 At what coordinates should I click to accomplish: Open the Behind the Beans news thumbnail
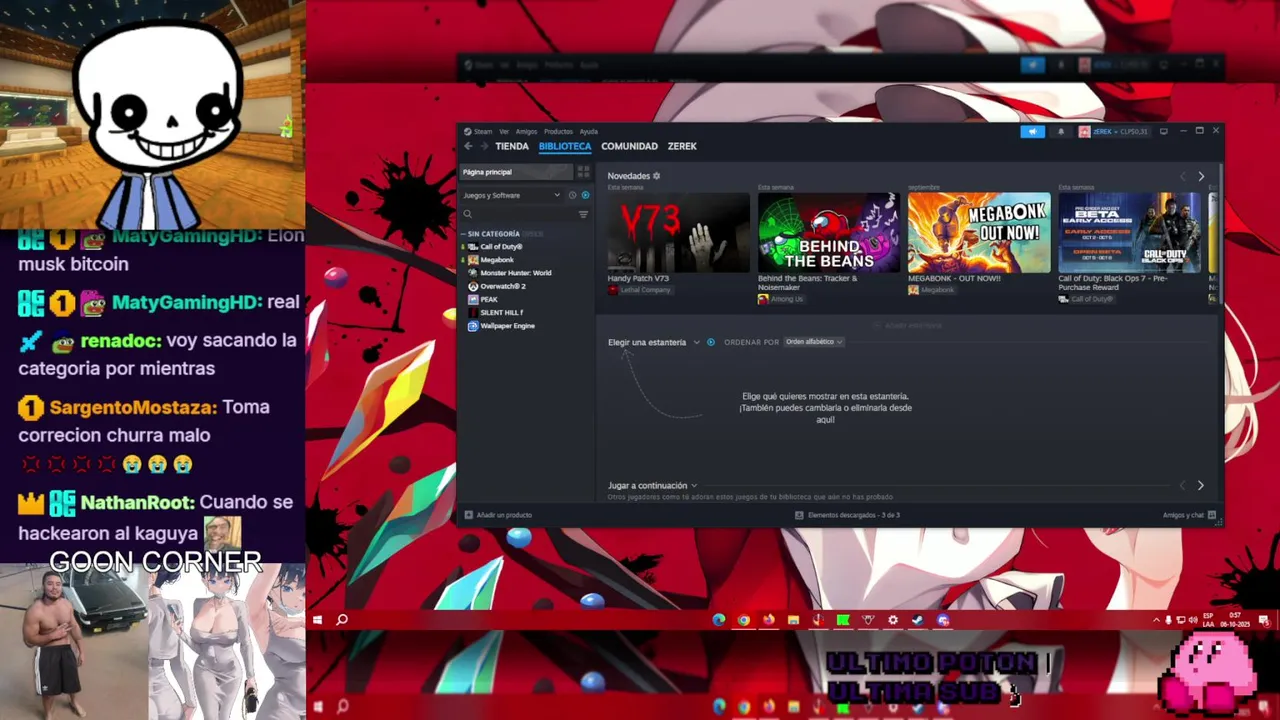pos(829,233)
